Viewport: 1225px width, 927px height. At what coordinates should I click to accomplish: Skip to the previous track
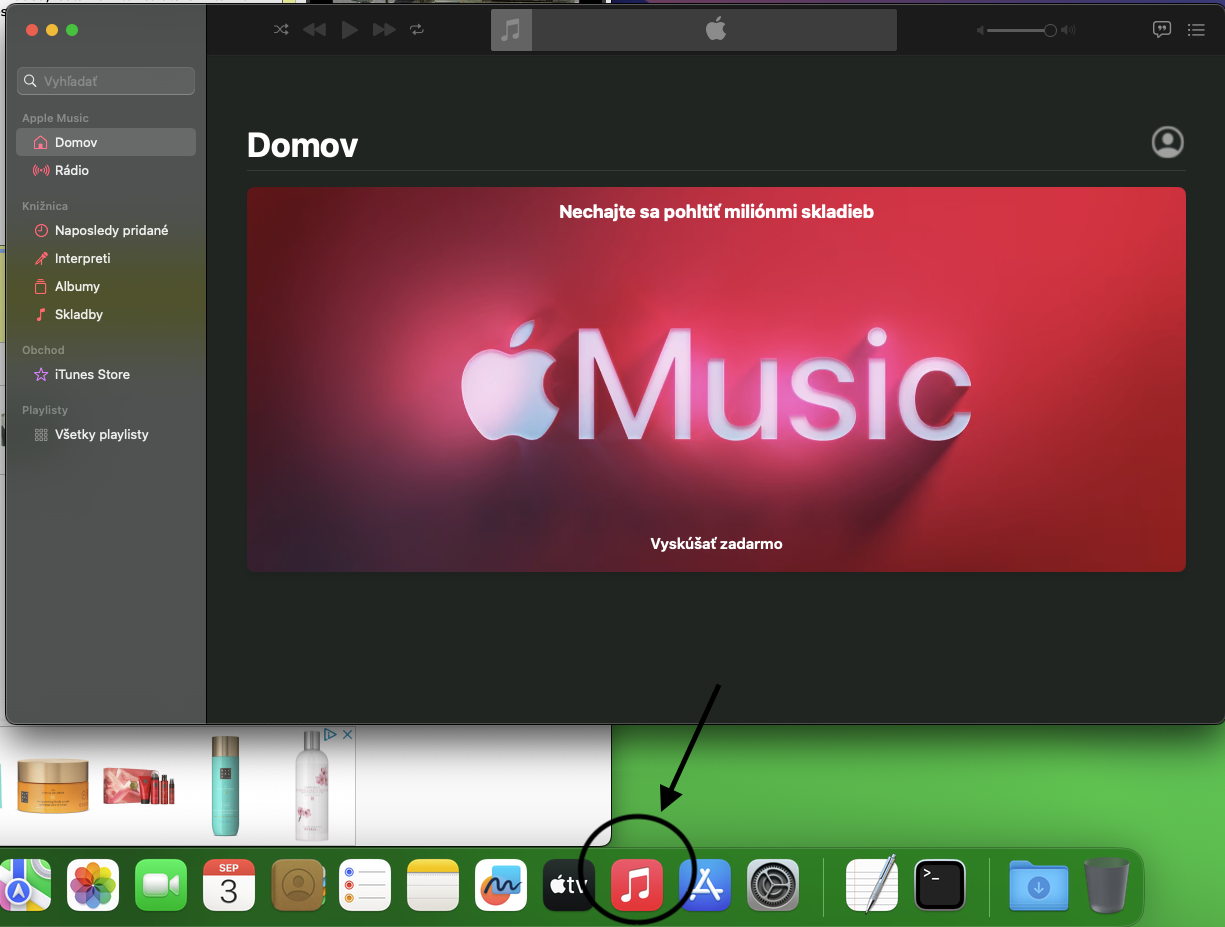coord(314,30)
